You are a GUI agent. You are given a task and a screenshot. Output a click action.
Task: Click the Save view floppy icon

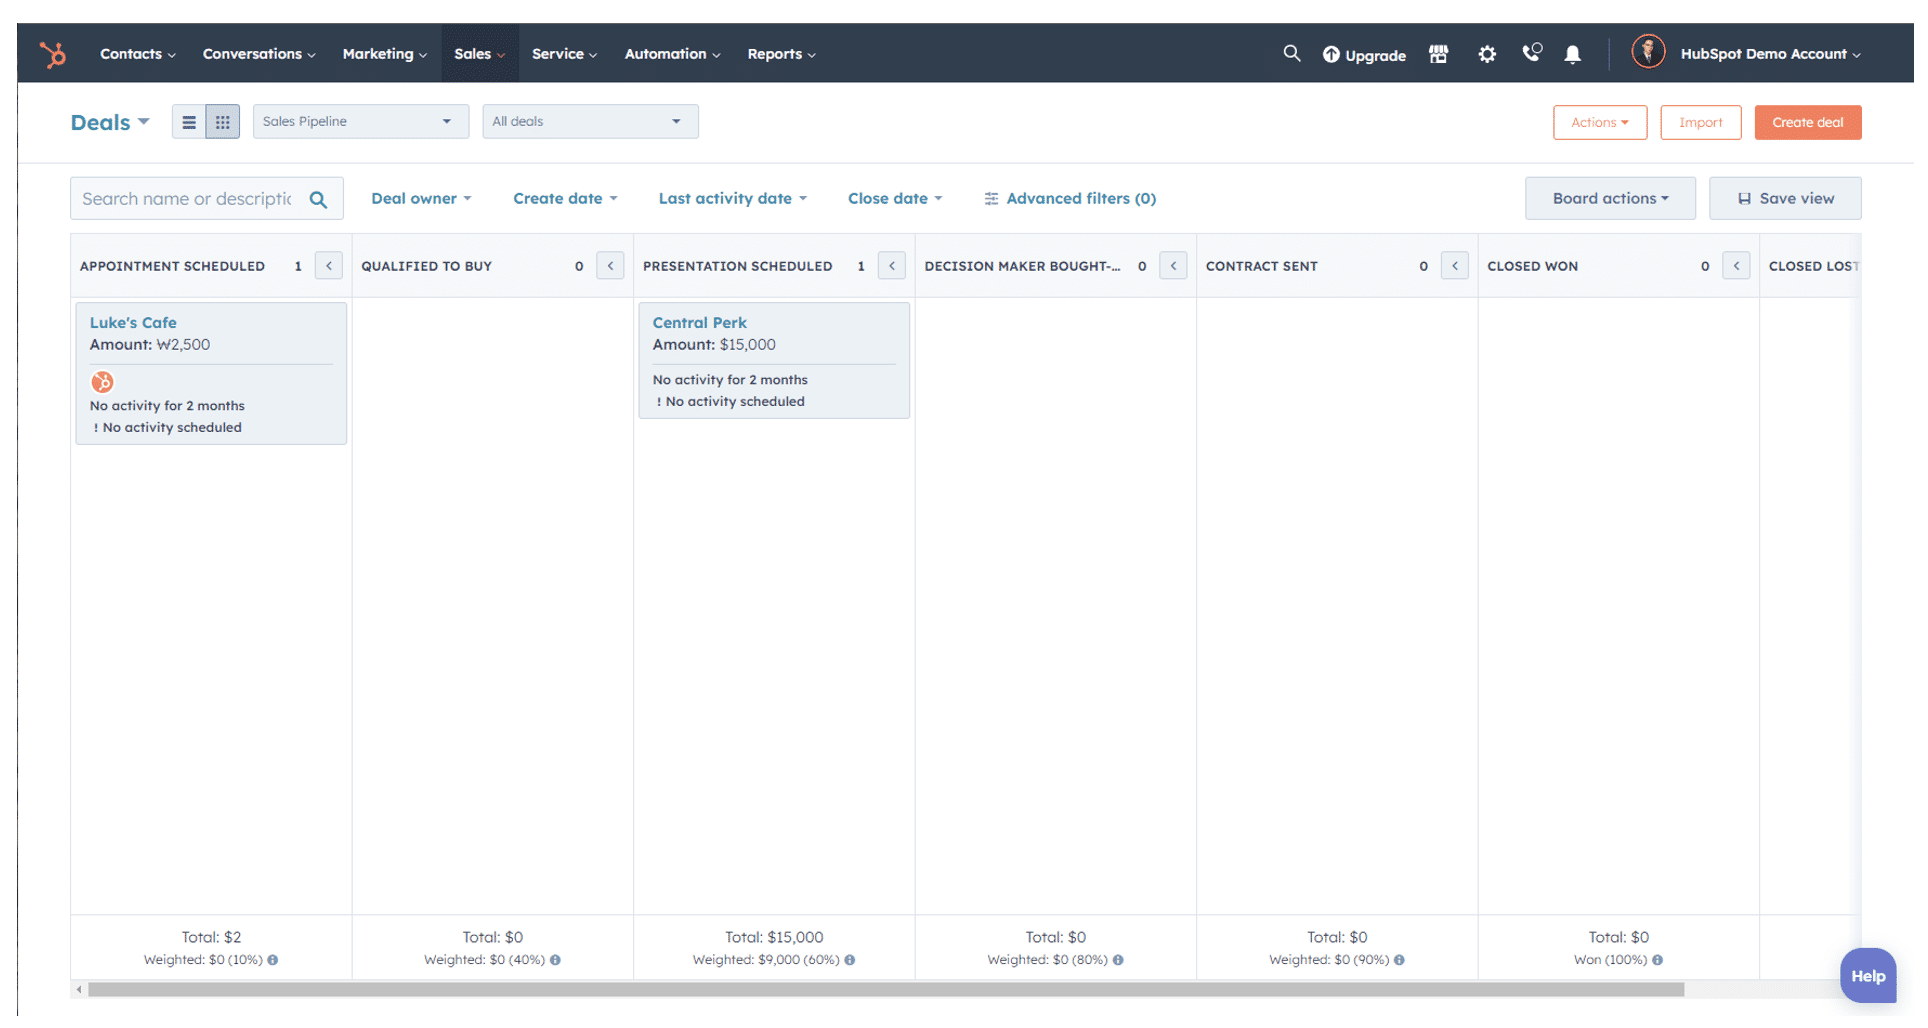pos(1744,199)
